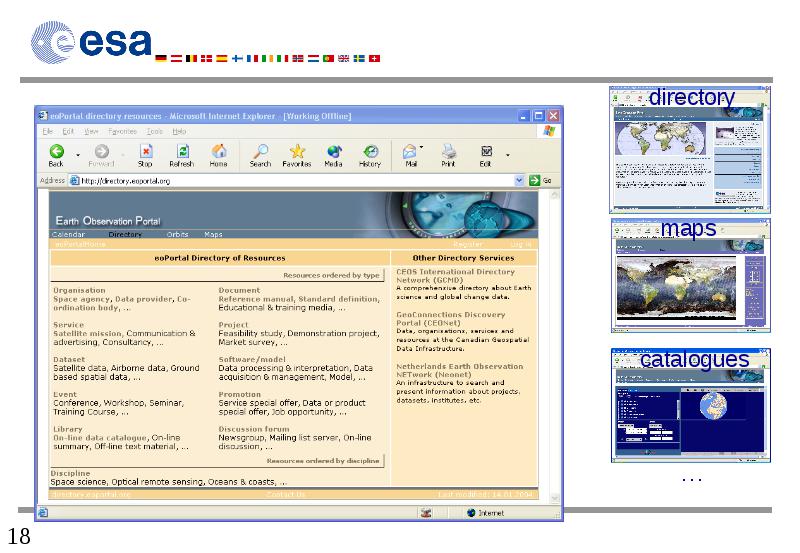Click the Mail envelope icon
Screen dimensions: 800x553
410,152
